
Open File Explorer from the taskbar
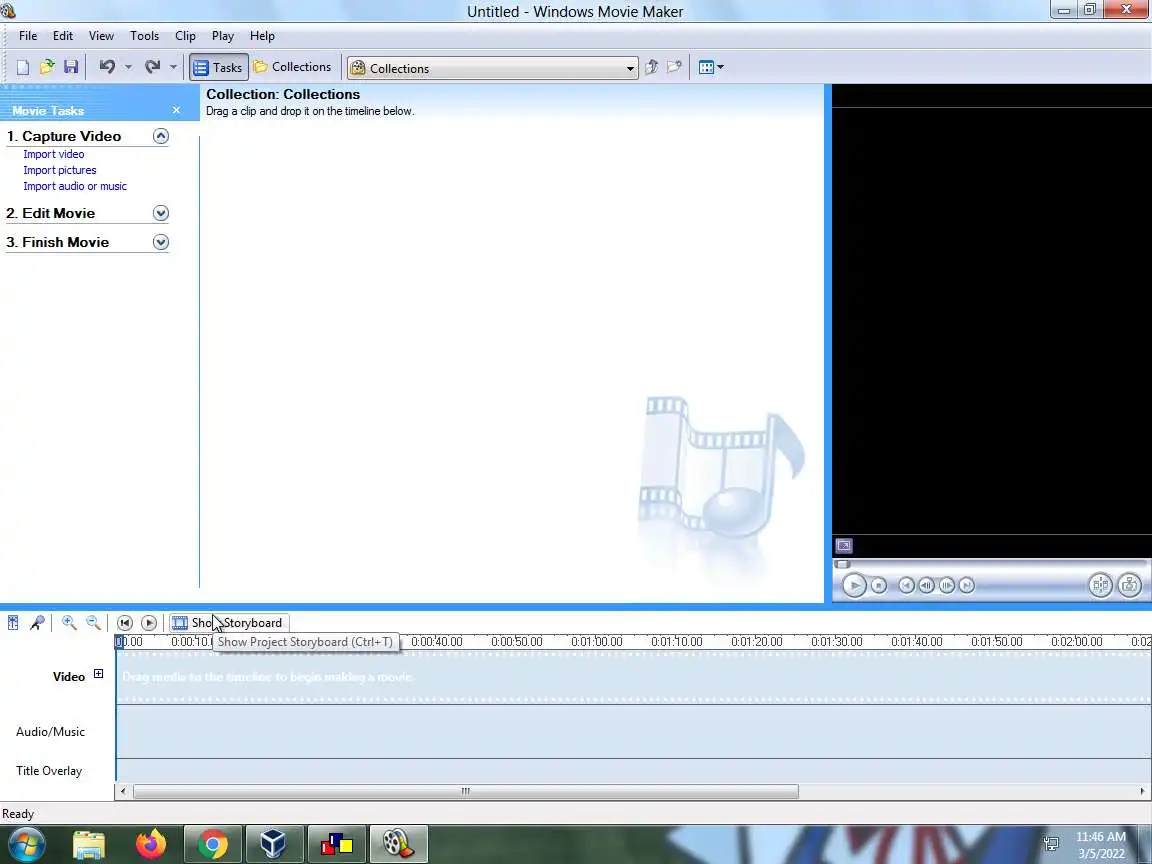tap(89, 845)
